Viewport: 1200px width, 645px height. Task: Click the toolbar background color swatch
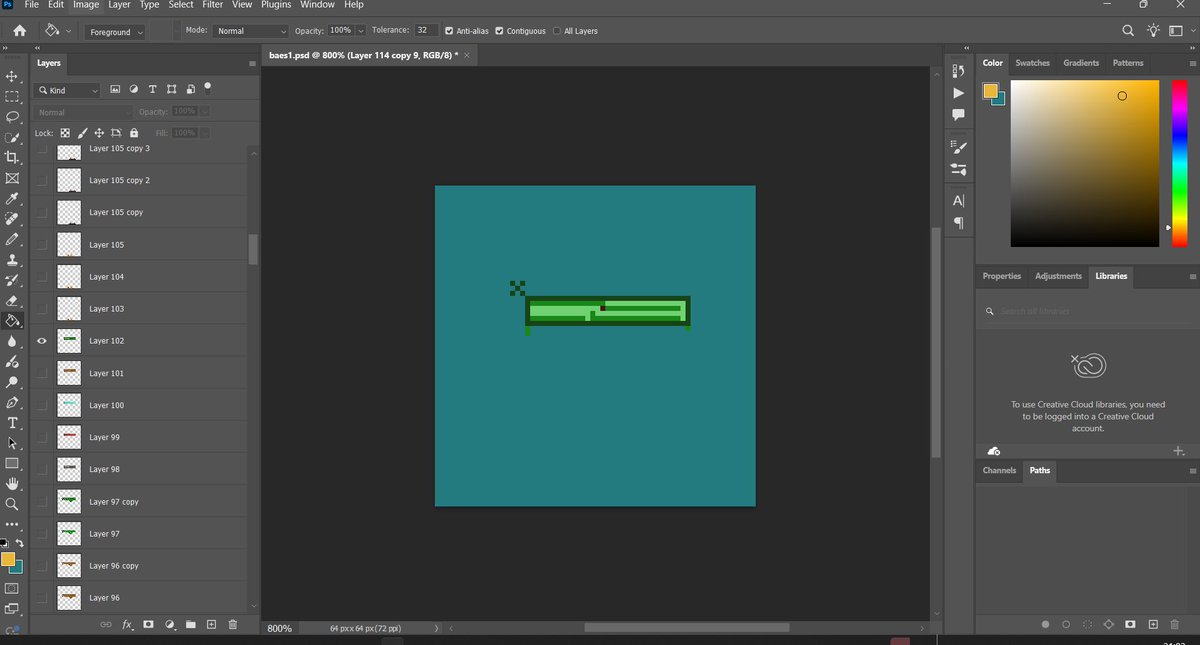[17, 568]
